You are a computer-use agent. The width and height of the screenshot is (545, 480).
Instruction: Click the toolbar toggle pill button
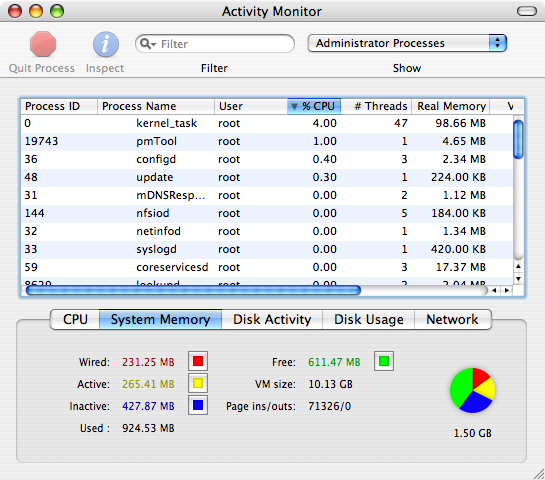[527, 11]
